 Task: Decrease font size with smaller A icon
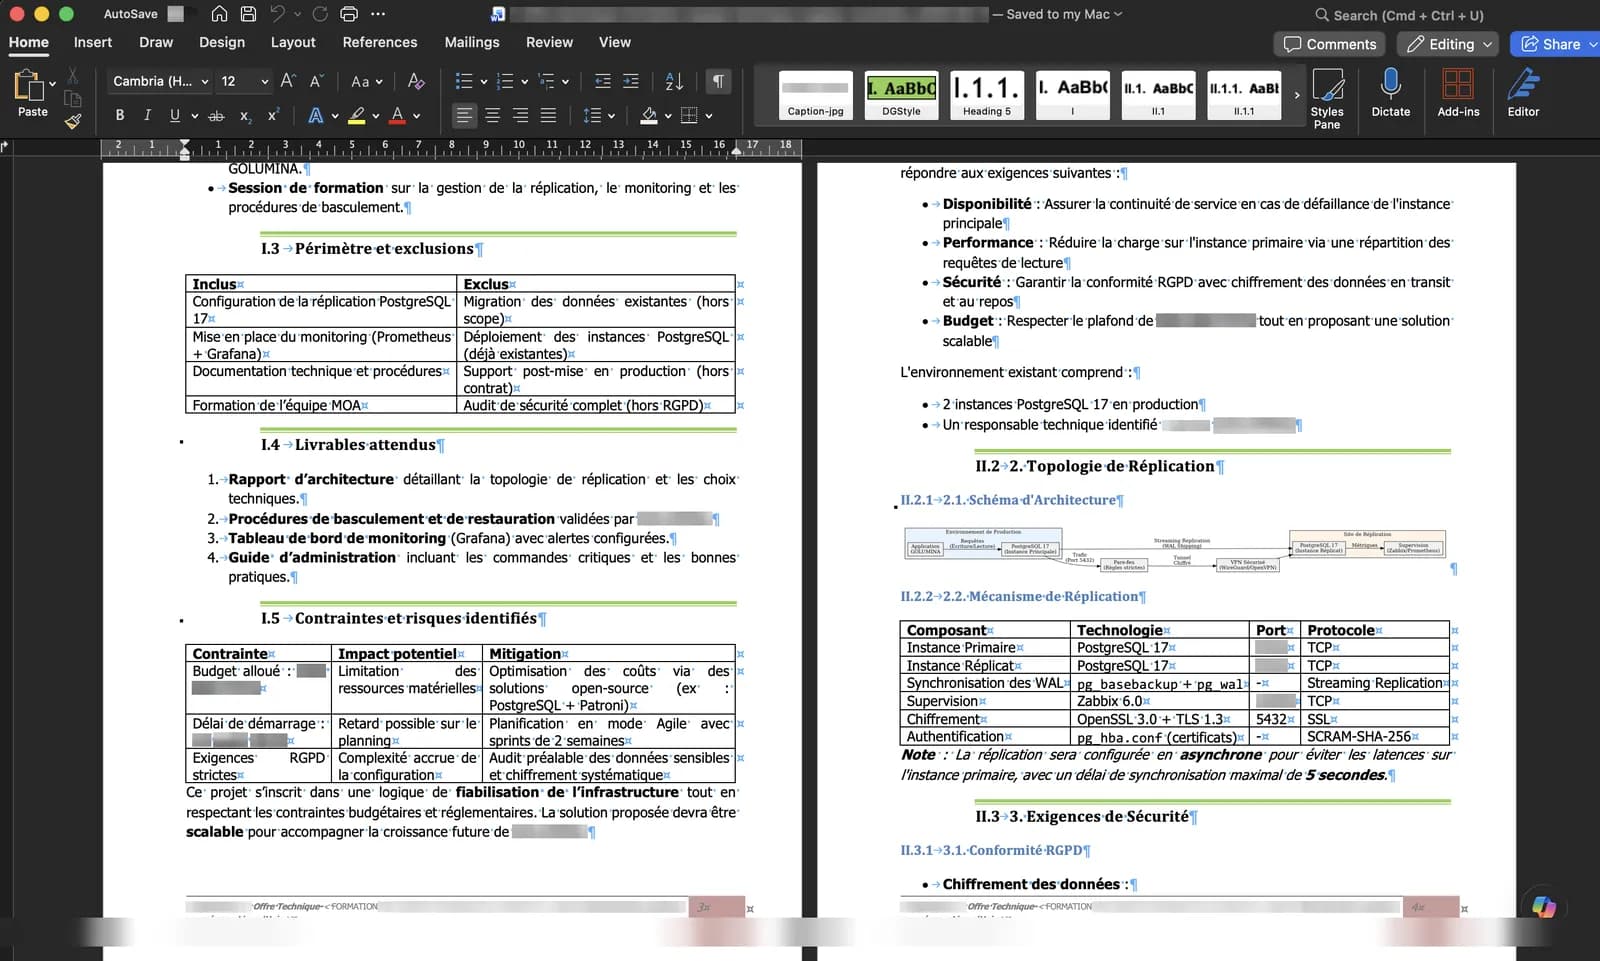click(x=316, y=81)
